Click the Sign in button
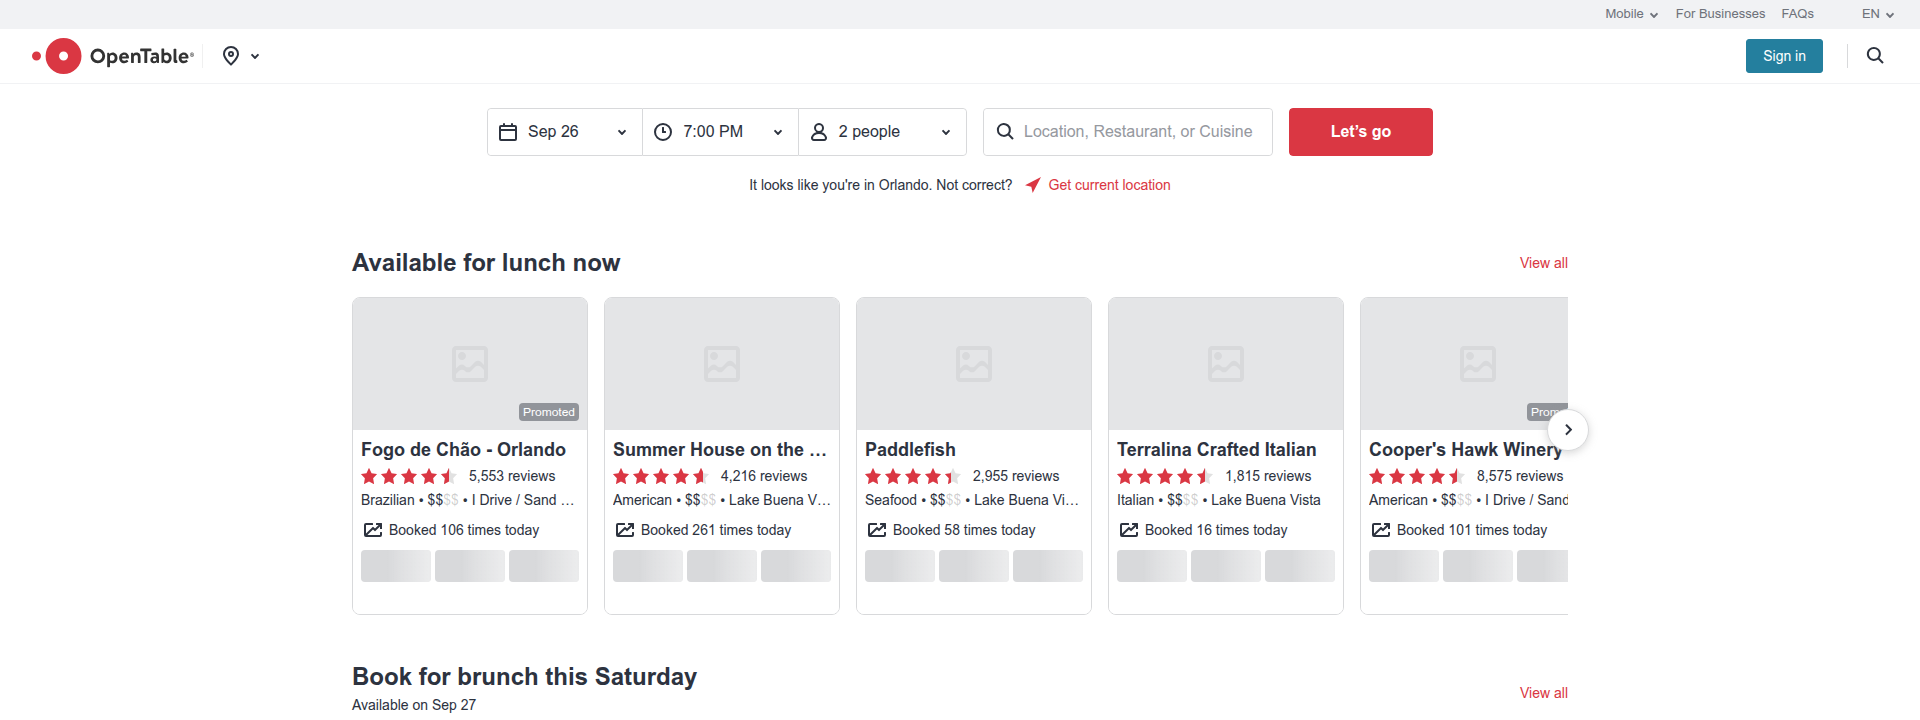The height and width of the screenshot is (720, 1920). 1784,56
